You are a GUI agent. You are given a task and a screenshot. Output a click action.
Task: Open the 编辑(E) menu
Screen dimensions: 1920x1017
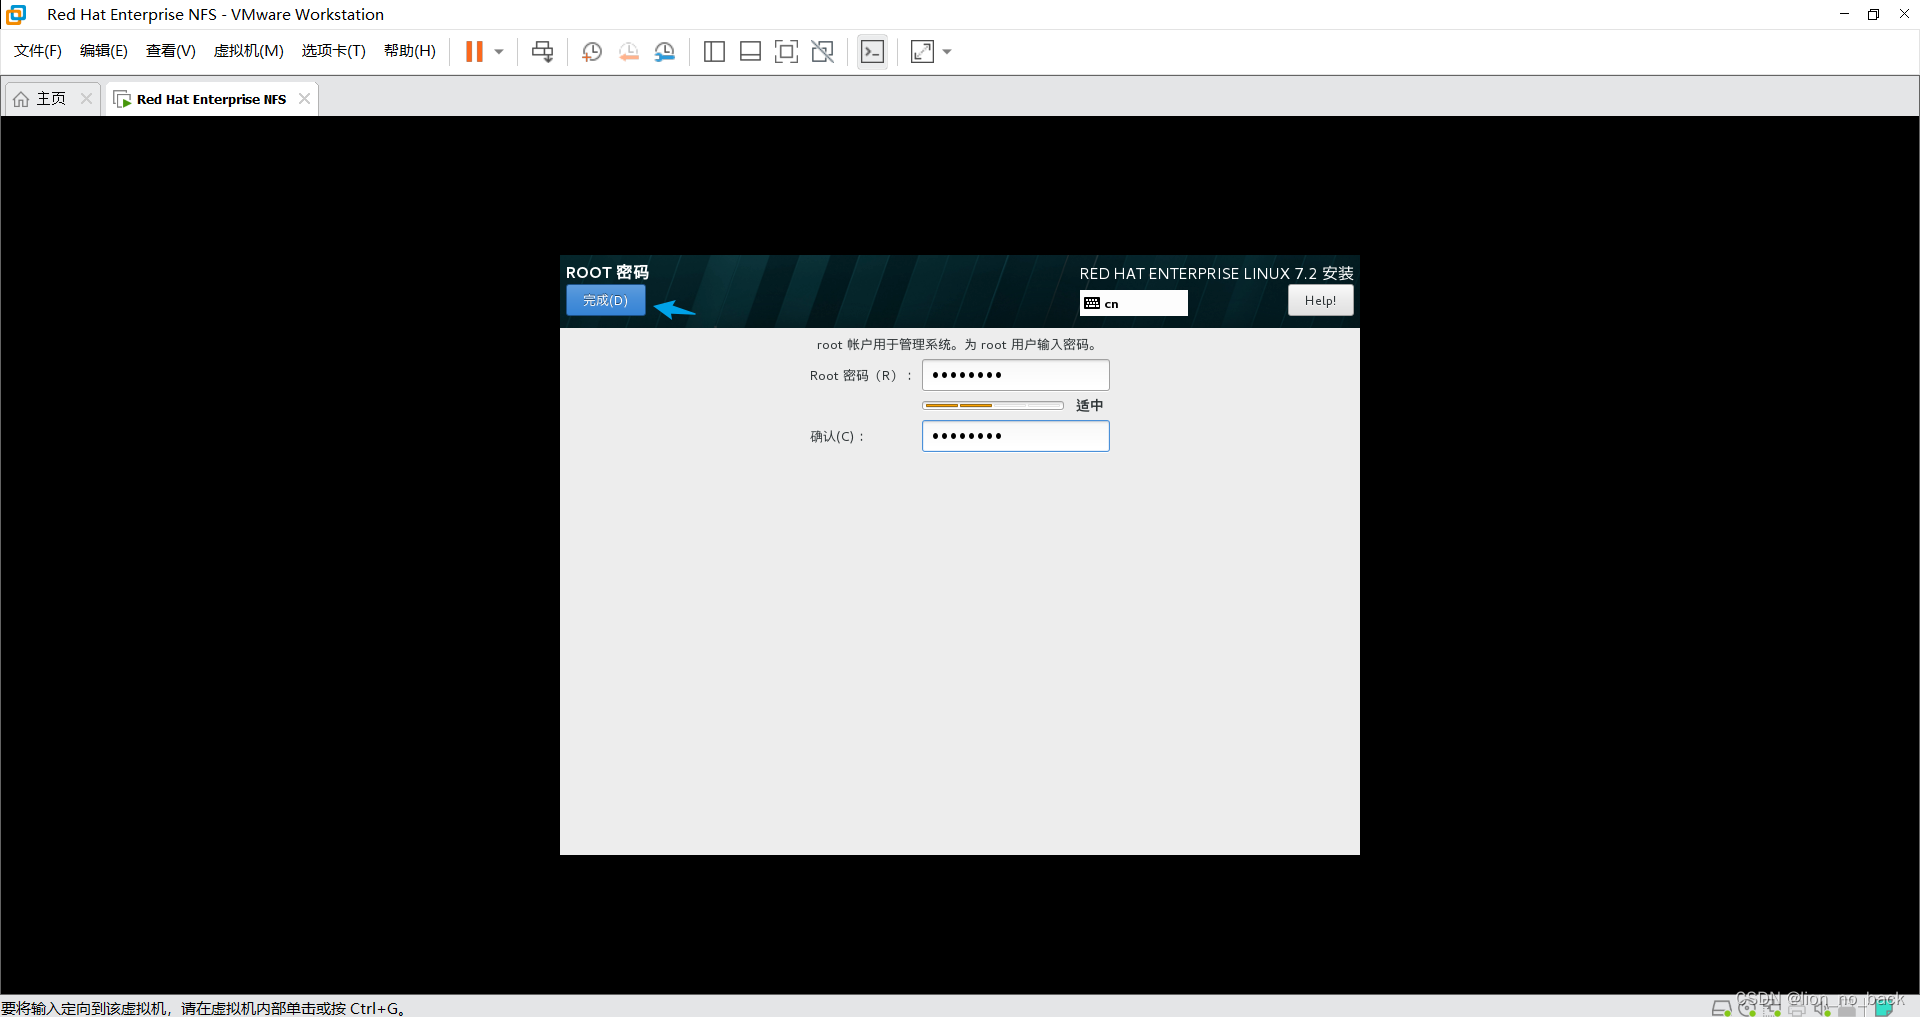coord(104,51)
